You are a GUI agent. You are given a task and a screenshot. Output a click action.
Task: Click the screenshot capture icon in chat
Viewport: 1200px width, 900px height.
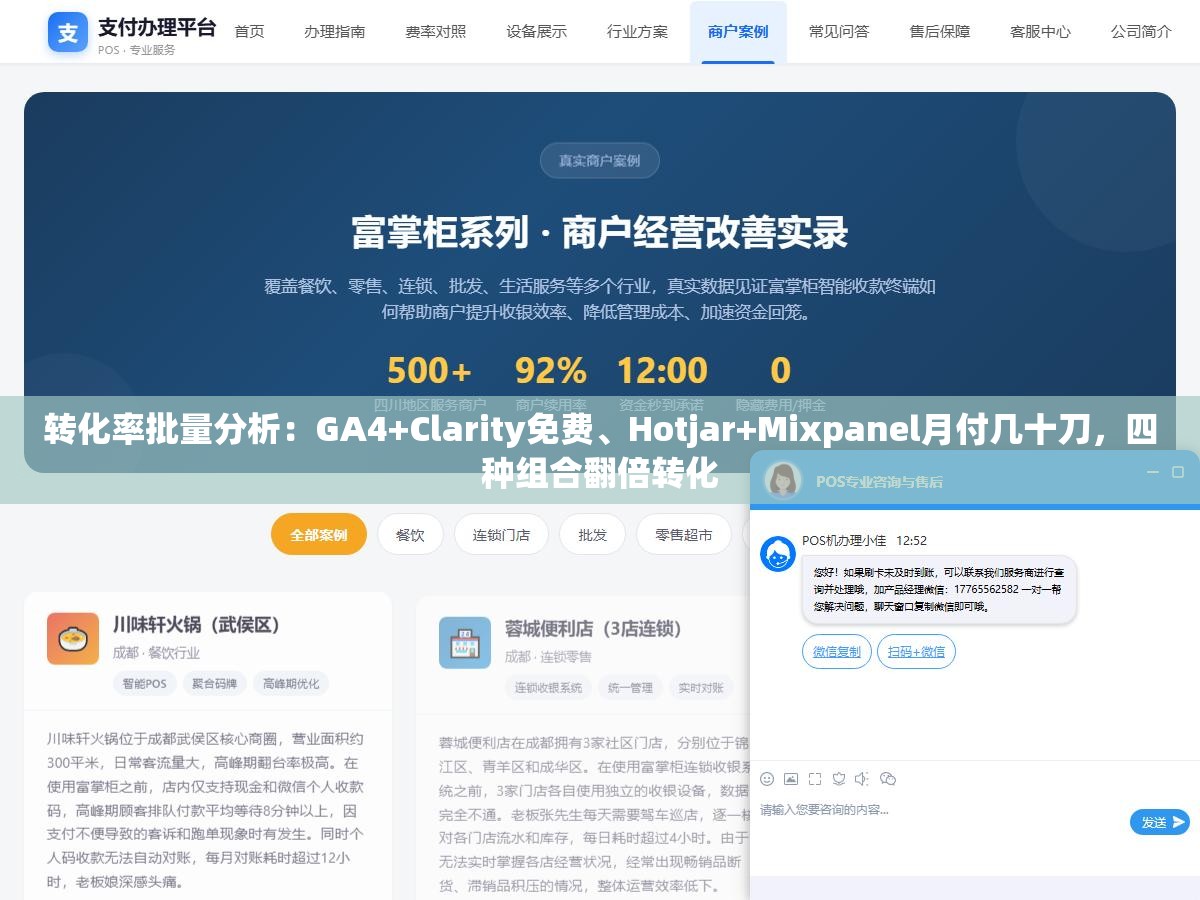815,779
